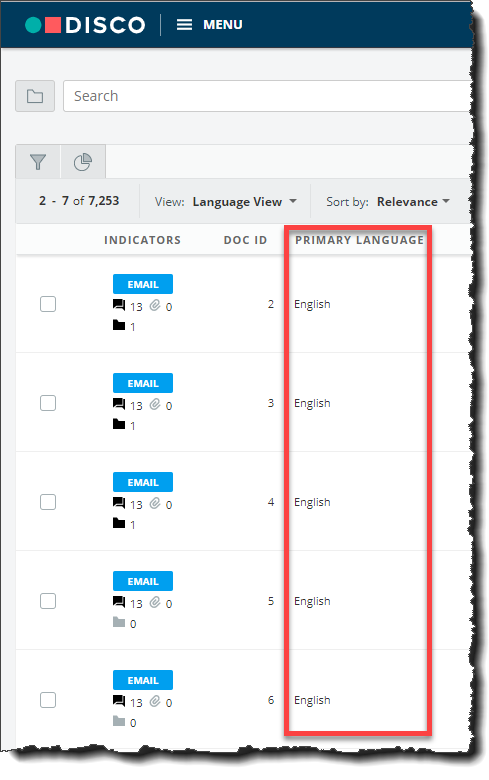Click the hamburger MENU icon

pos(185,24)
